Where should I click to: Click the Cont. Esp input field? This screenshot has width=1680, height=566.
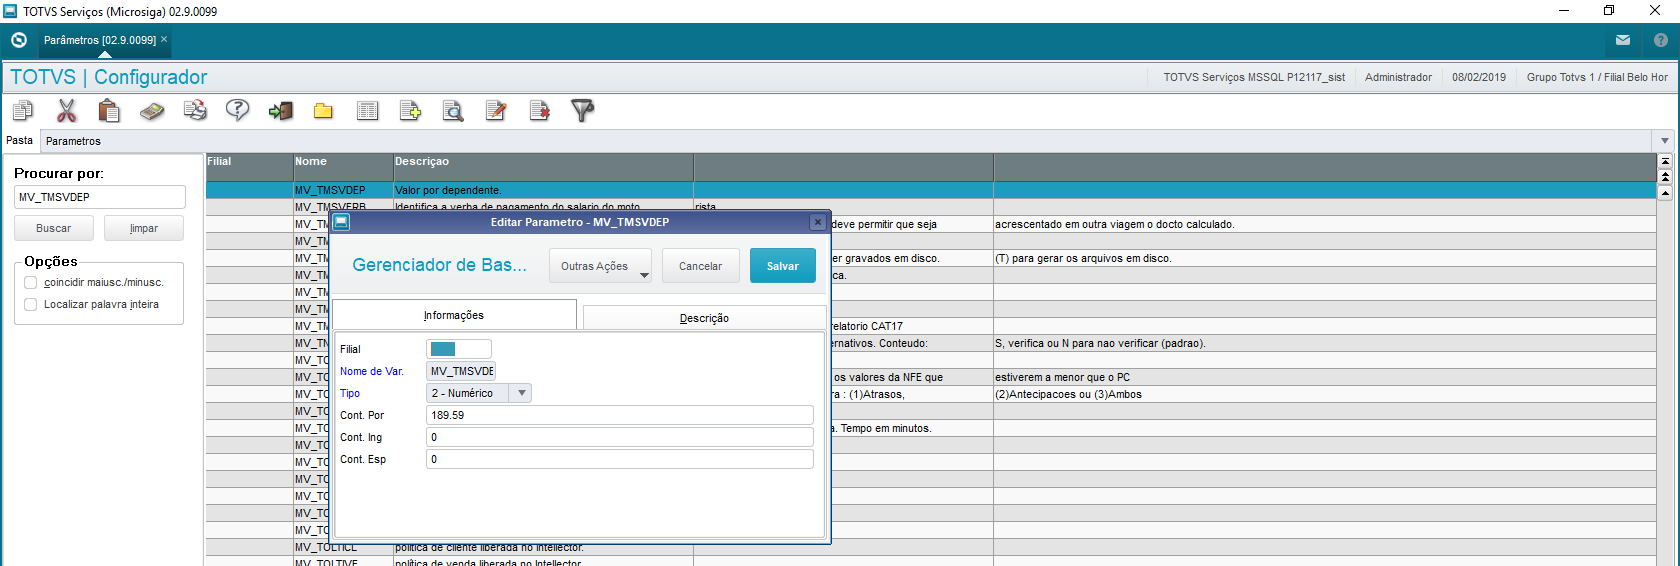(x=620, y=459)
